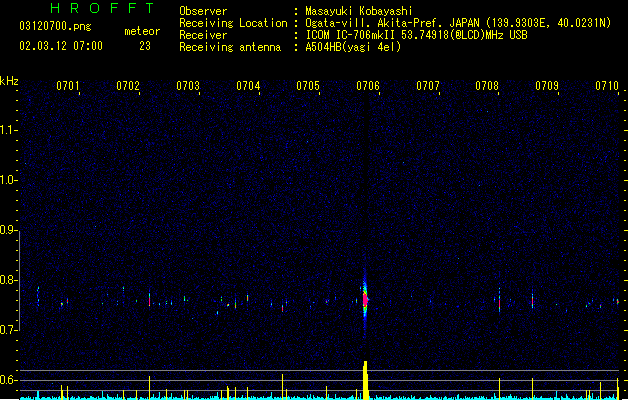629x400 pixels.
Task: Click the kHz axis unit label
Action: pyautogui.click(x=9, y=81)
